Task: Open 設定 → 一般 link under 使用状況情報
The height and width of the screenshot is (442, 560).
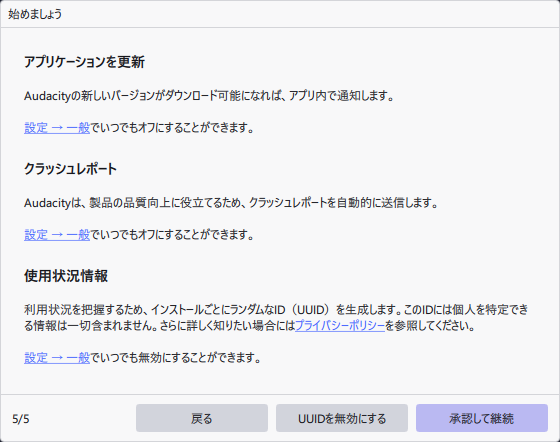Action: click(57, 357)
